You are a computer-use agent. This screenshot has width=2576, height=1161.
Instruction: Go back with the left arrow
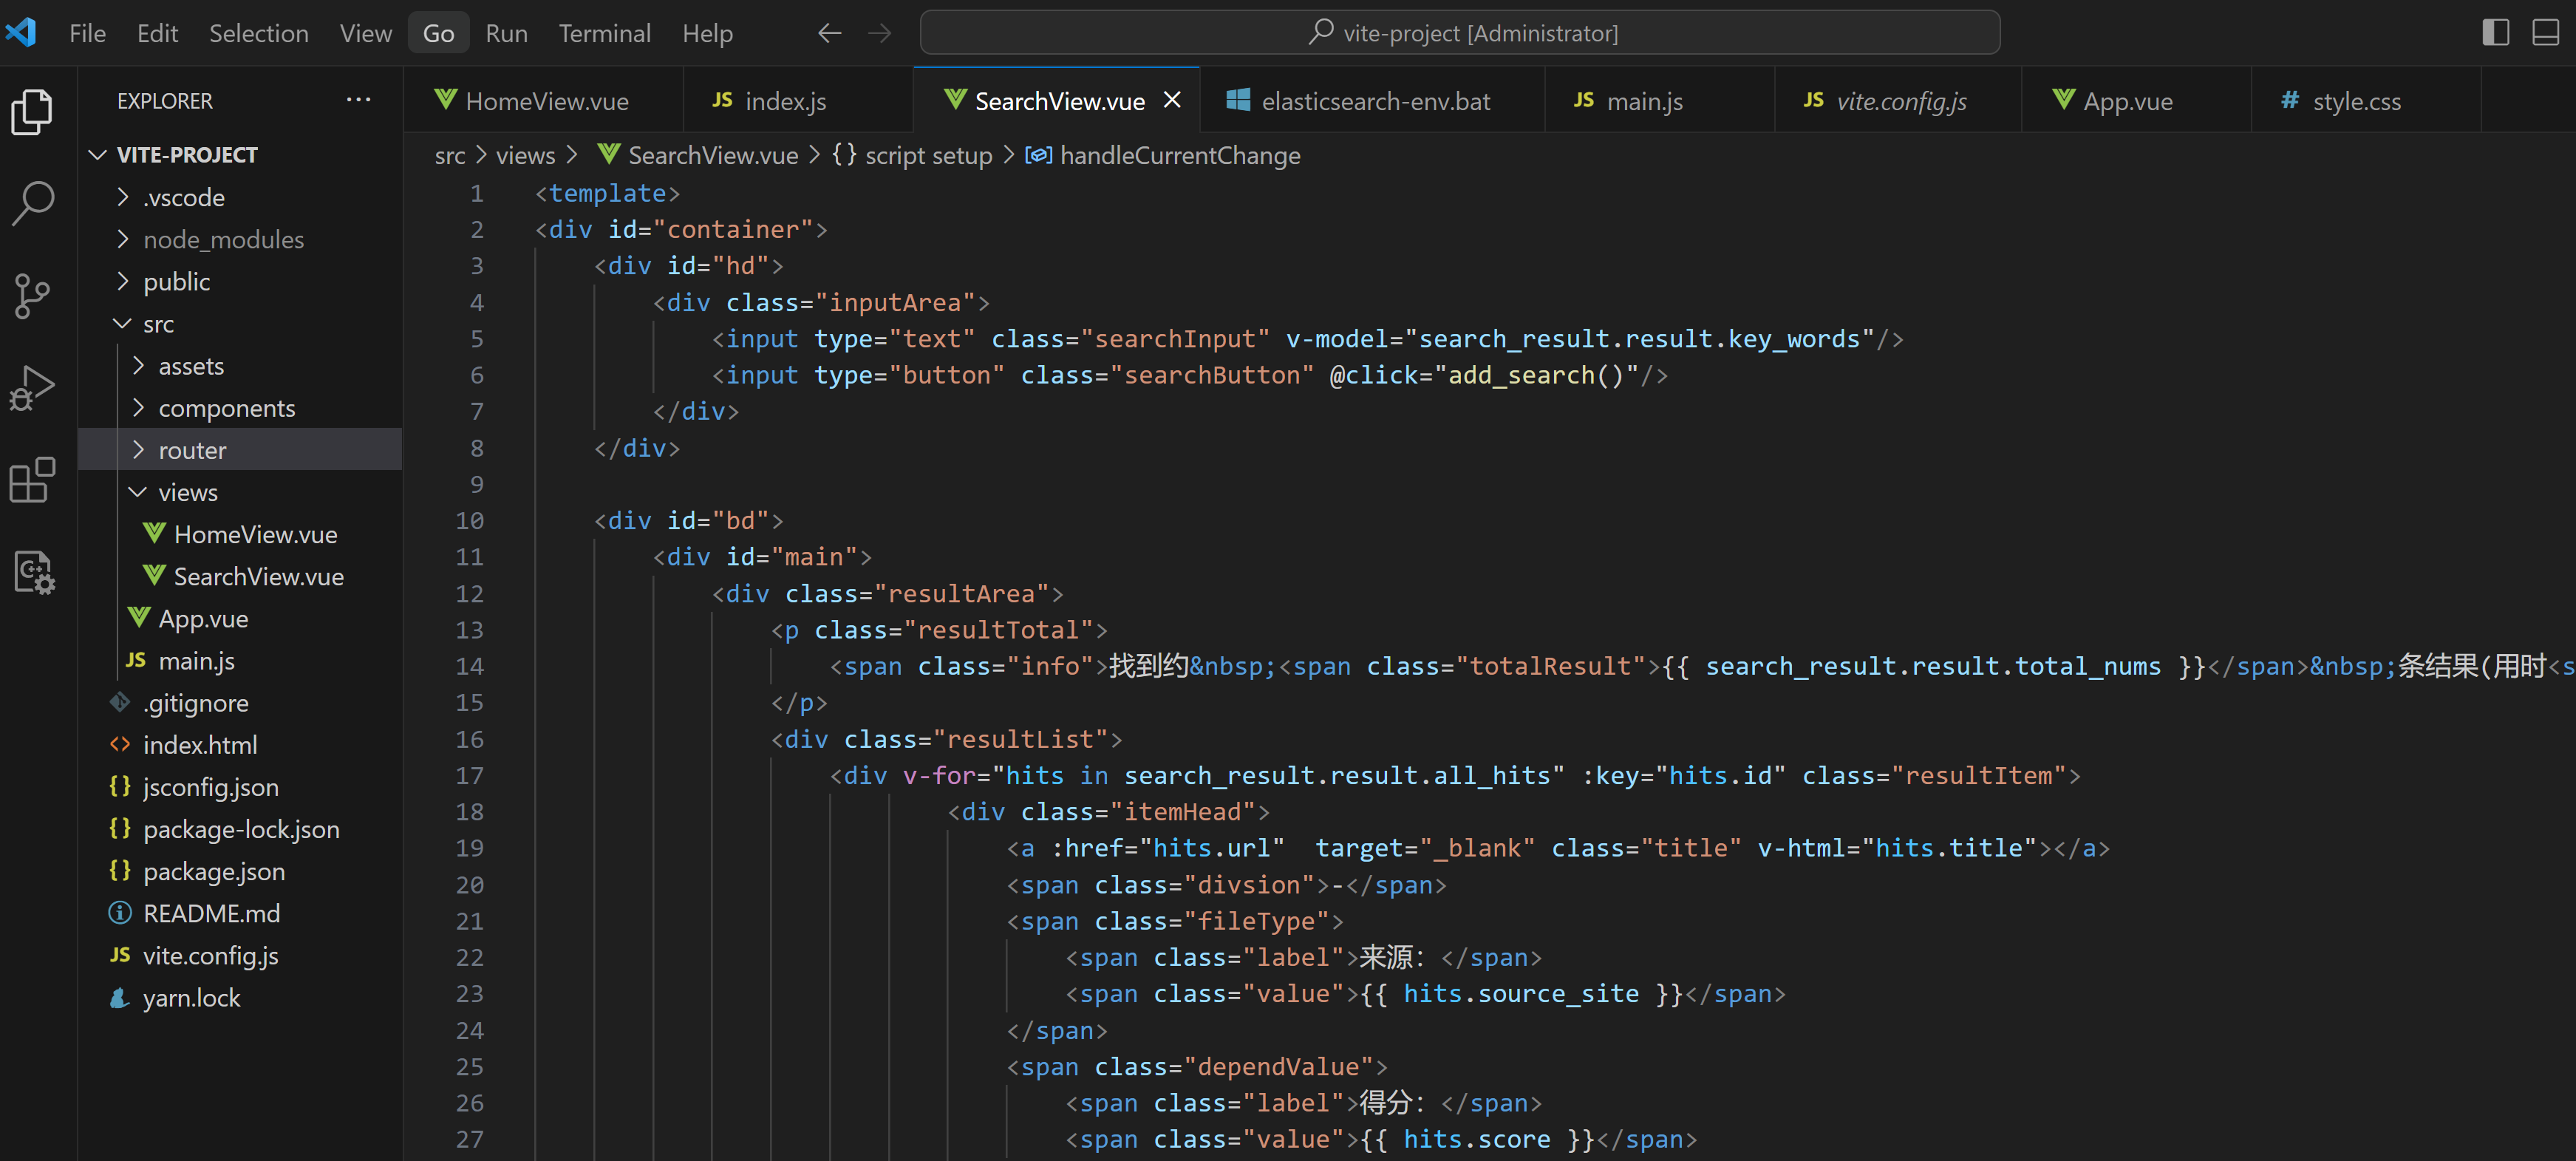(x=829, y=33)
